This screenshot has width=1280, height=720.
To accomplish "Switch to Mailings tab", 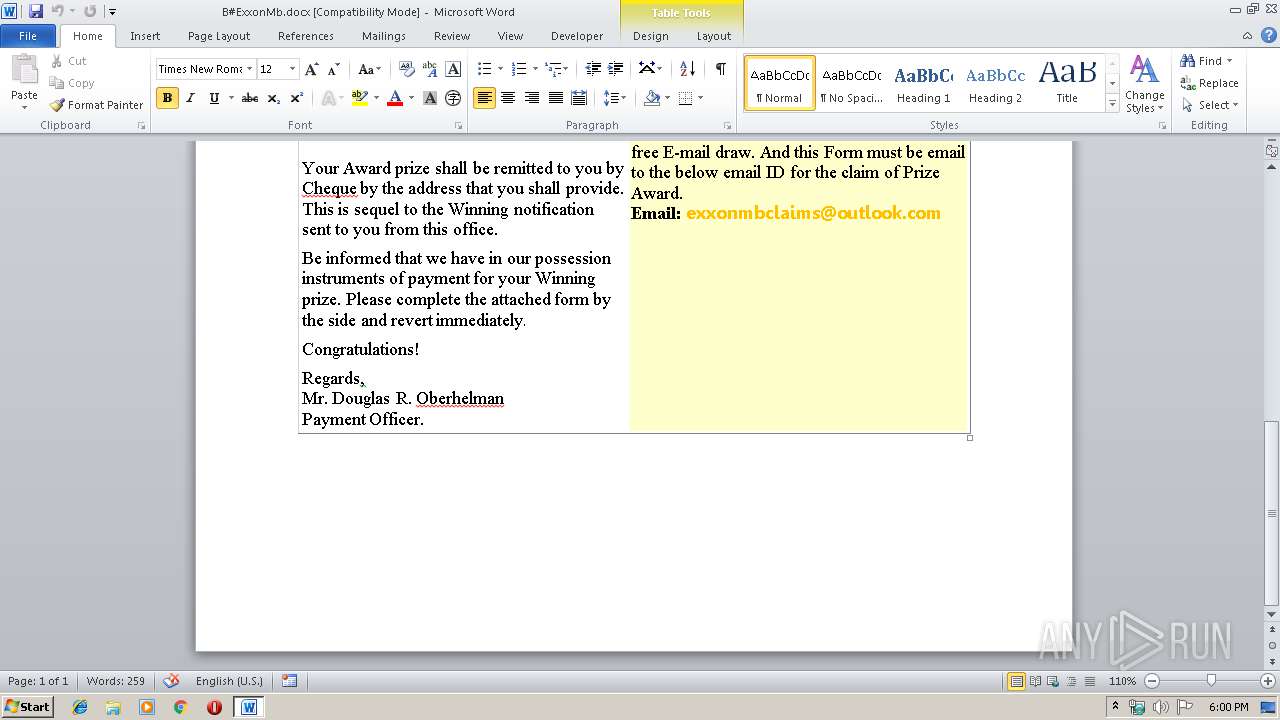I will click(x=384, y=36).
